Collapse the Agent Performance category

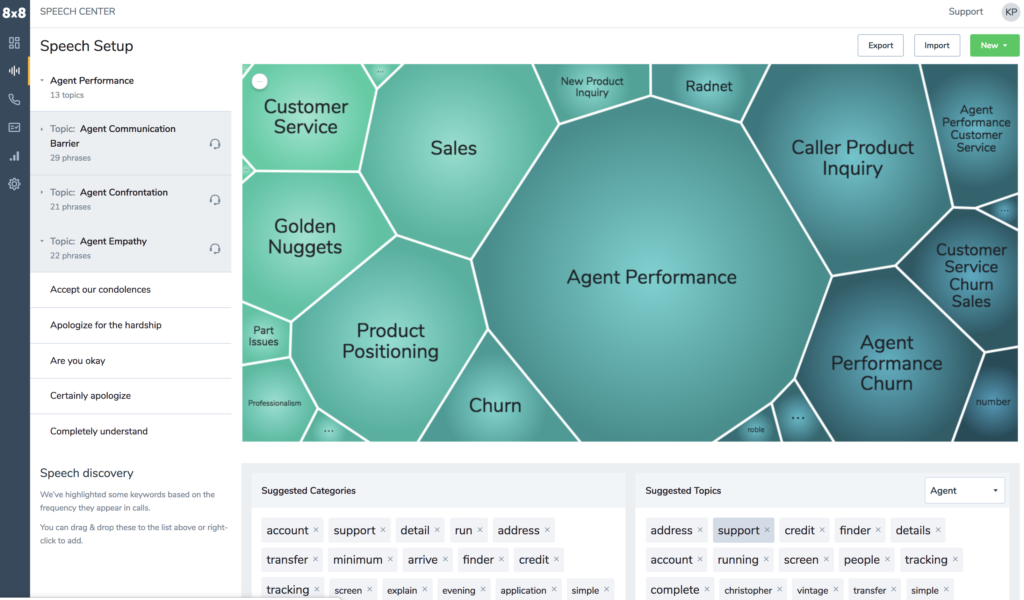pyautogui.click(x=42, y=80)
